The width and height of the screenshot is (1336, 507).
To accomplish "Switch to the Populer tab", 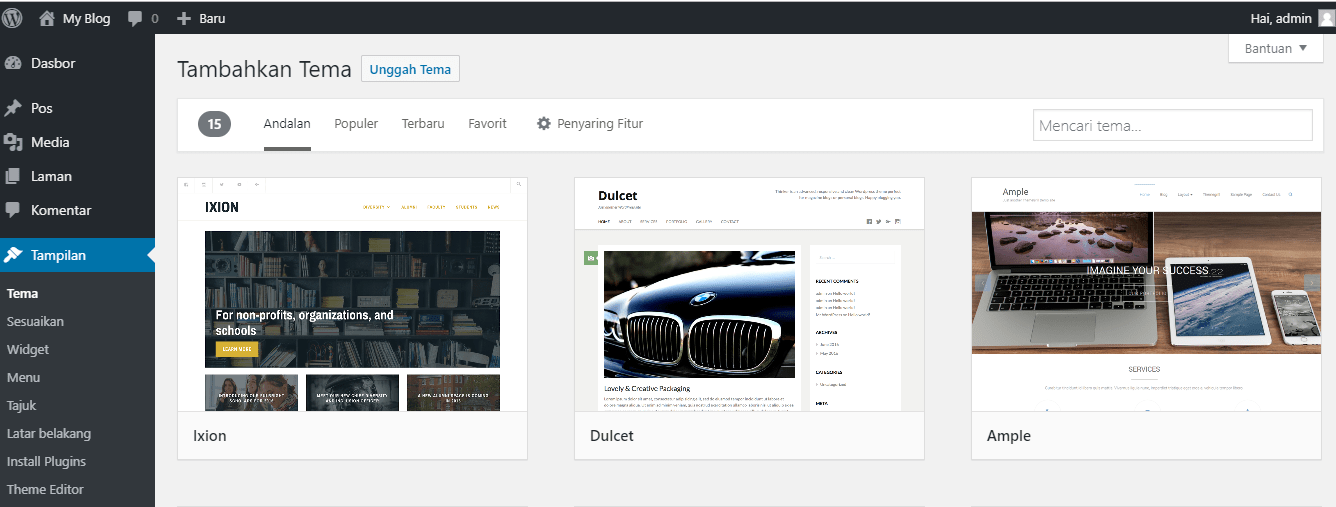I will coord(356,124).
